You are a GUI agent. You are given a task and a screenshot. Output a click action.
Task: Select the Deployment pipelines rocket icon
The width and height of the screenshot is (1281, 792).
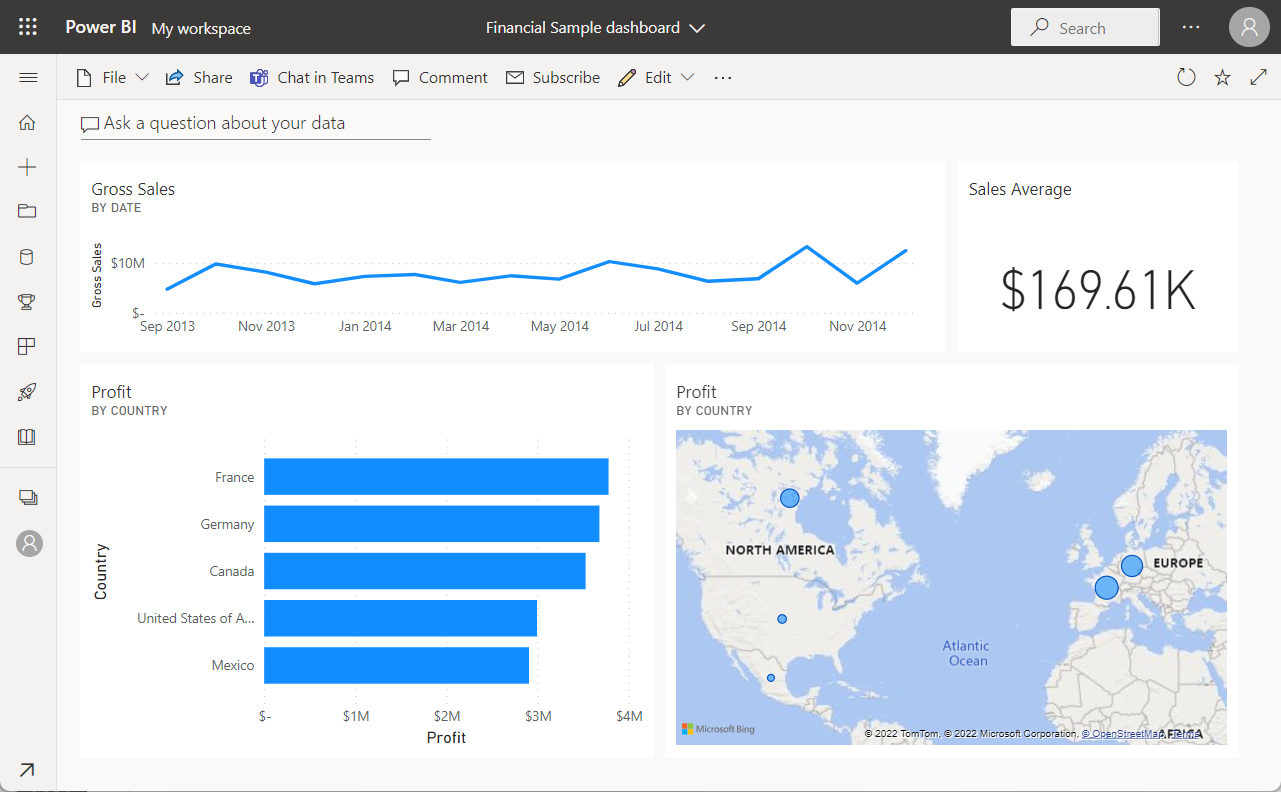[x=27, y=391]
